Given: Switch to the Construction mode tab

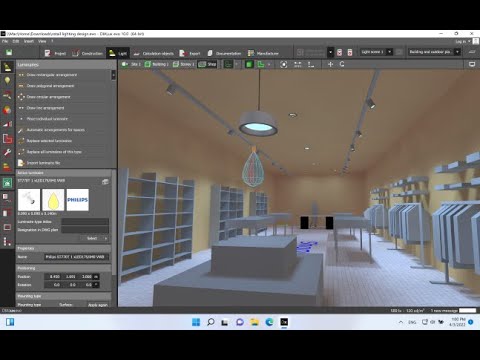Looking at the screenshot, I should coord(88,53).
